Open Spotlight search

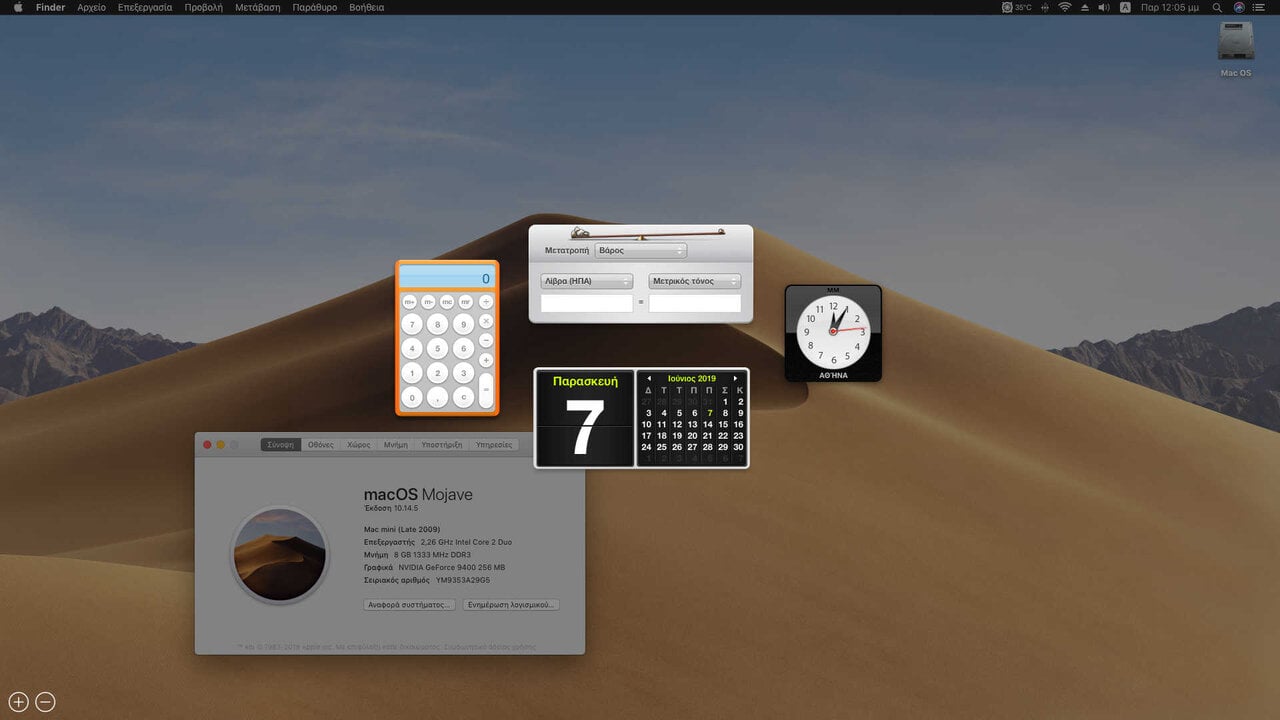1217,7
